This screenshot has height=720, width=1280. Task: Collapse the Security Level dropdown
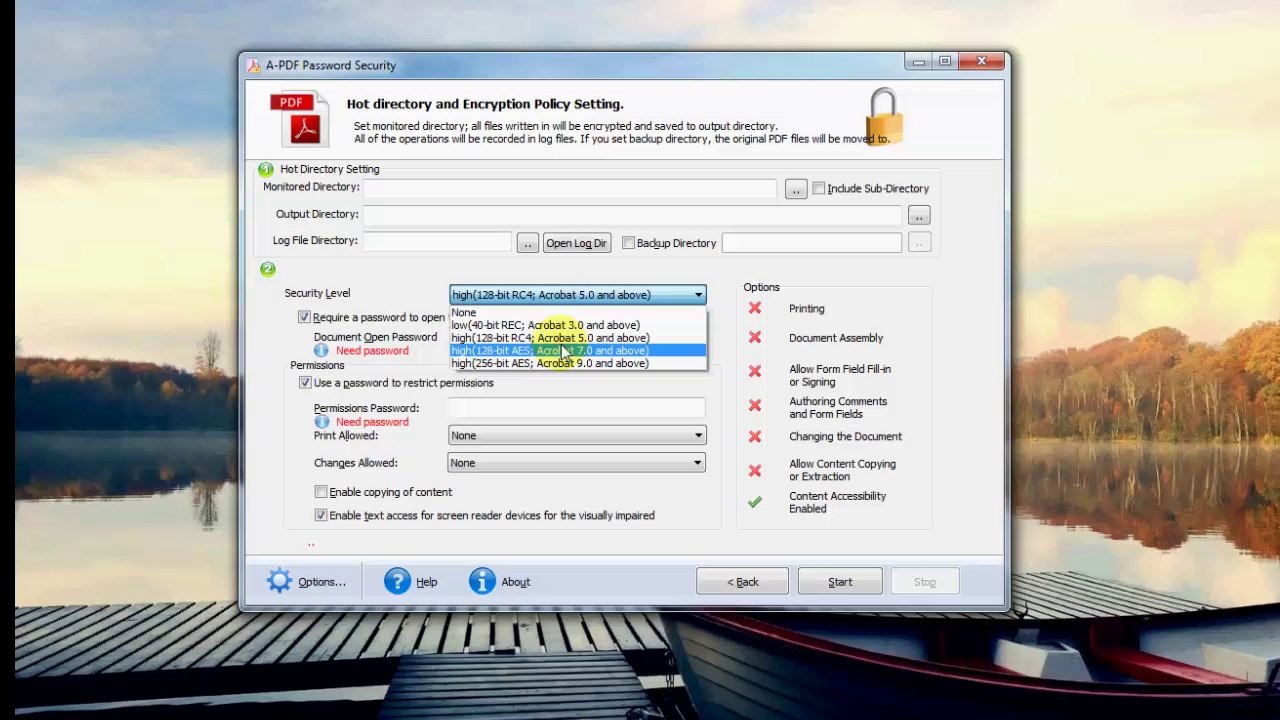pyautogui.click(x=698, y=295)
